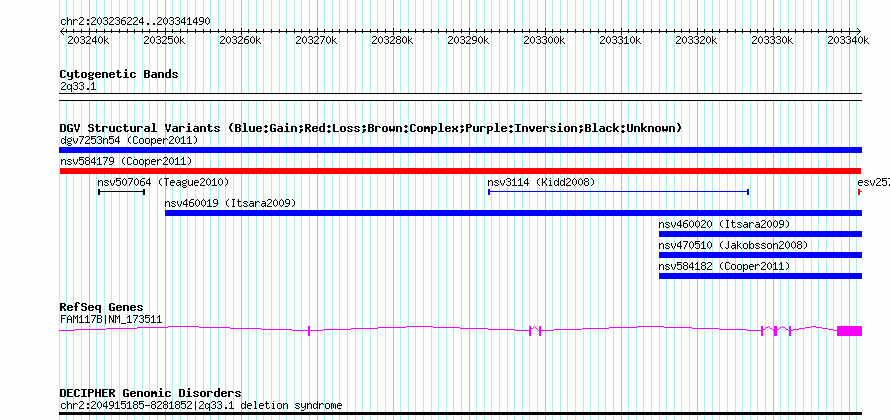The height and width of the screenshot is (420, 890).
Task: Click the nsv584182 Cooper2011 blue bar
Action: (760, 276)
